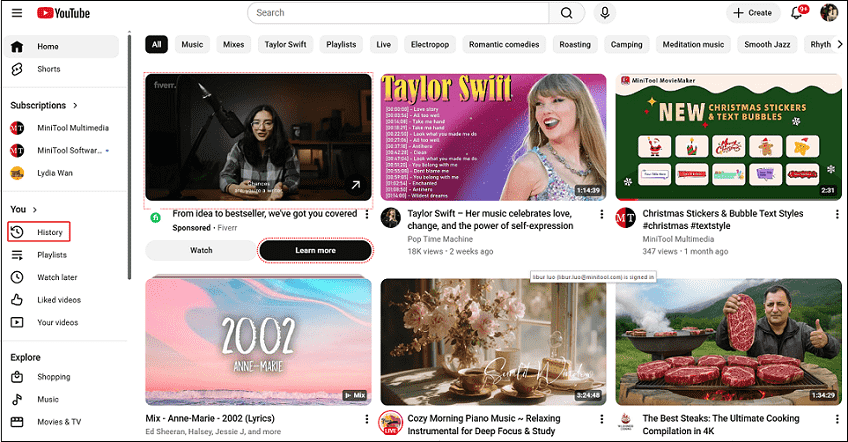This screenshot has width=848, height=442.
Task: Open MiniTool Multimedia avatar beside Christmas video
Action: click(x=626, y=218)
